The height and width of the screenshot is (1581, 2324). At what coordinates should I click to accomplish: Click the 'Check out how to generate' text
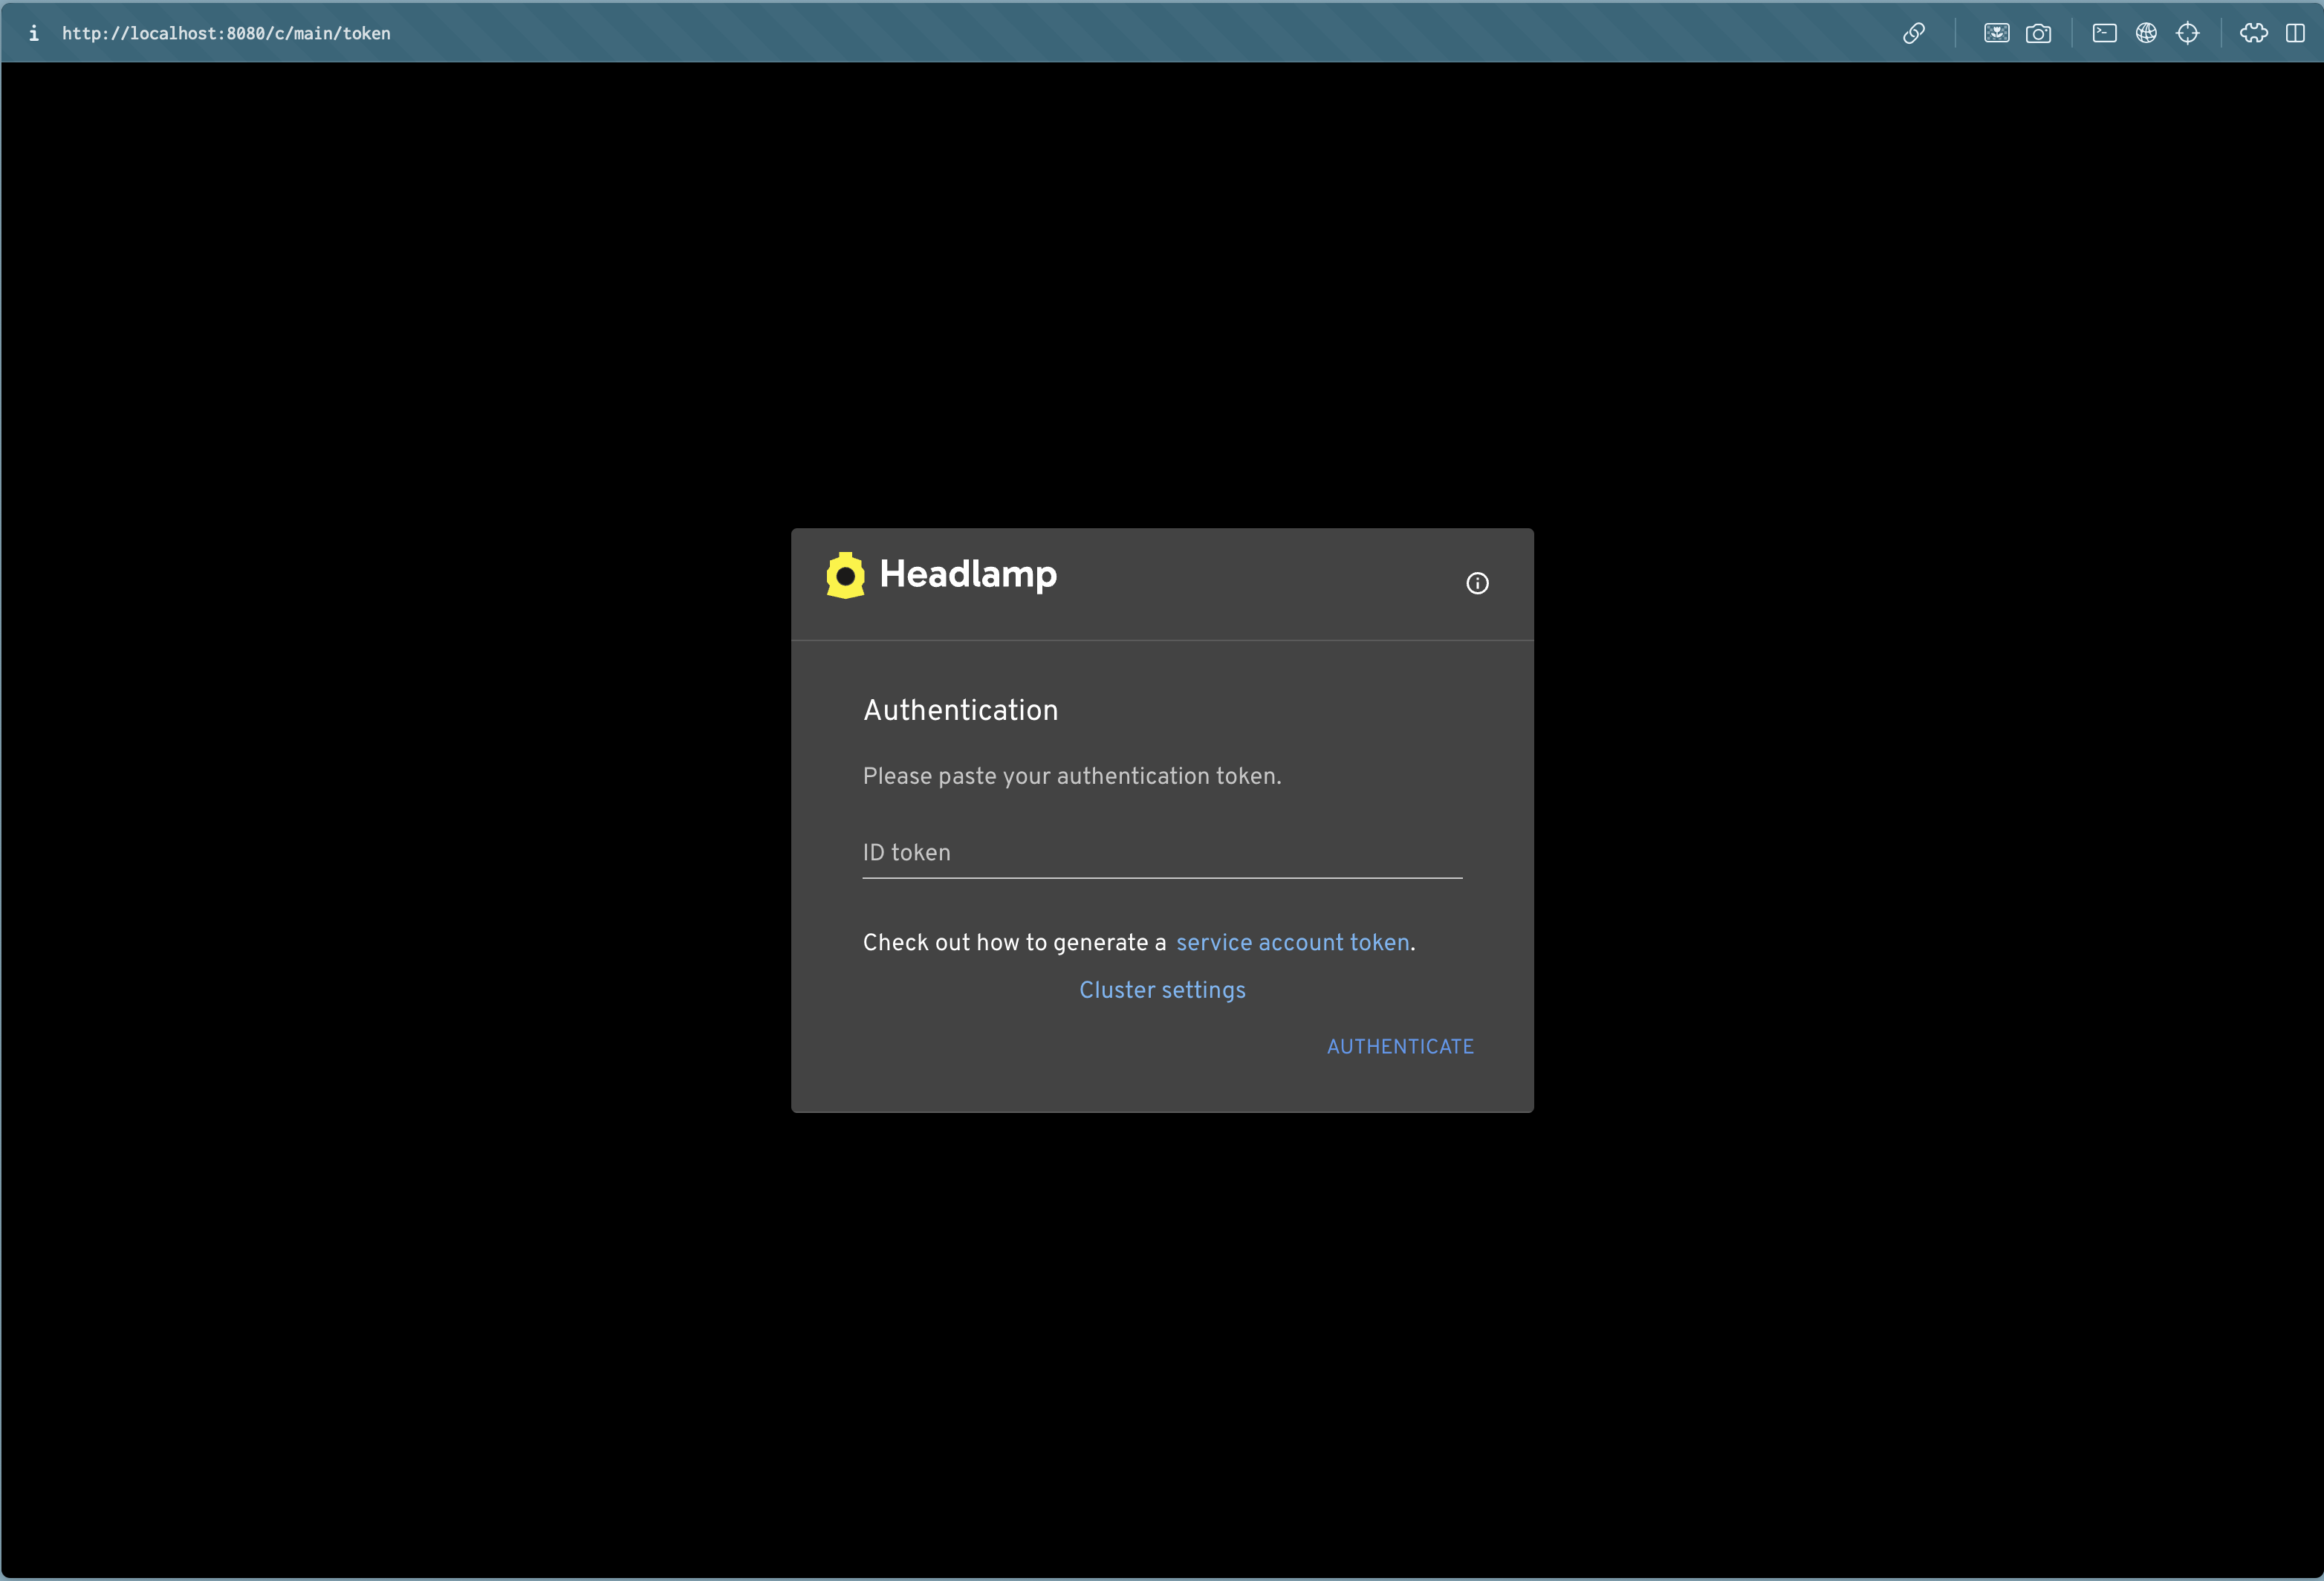(x=1014, y=943)
